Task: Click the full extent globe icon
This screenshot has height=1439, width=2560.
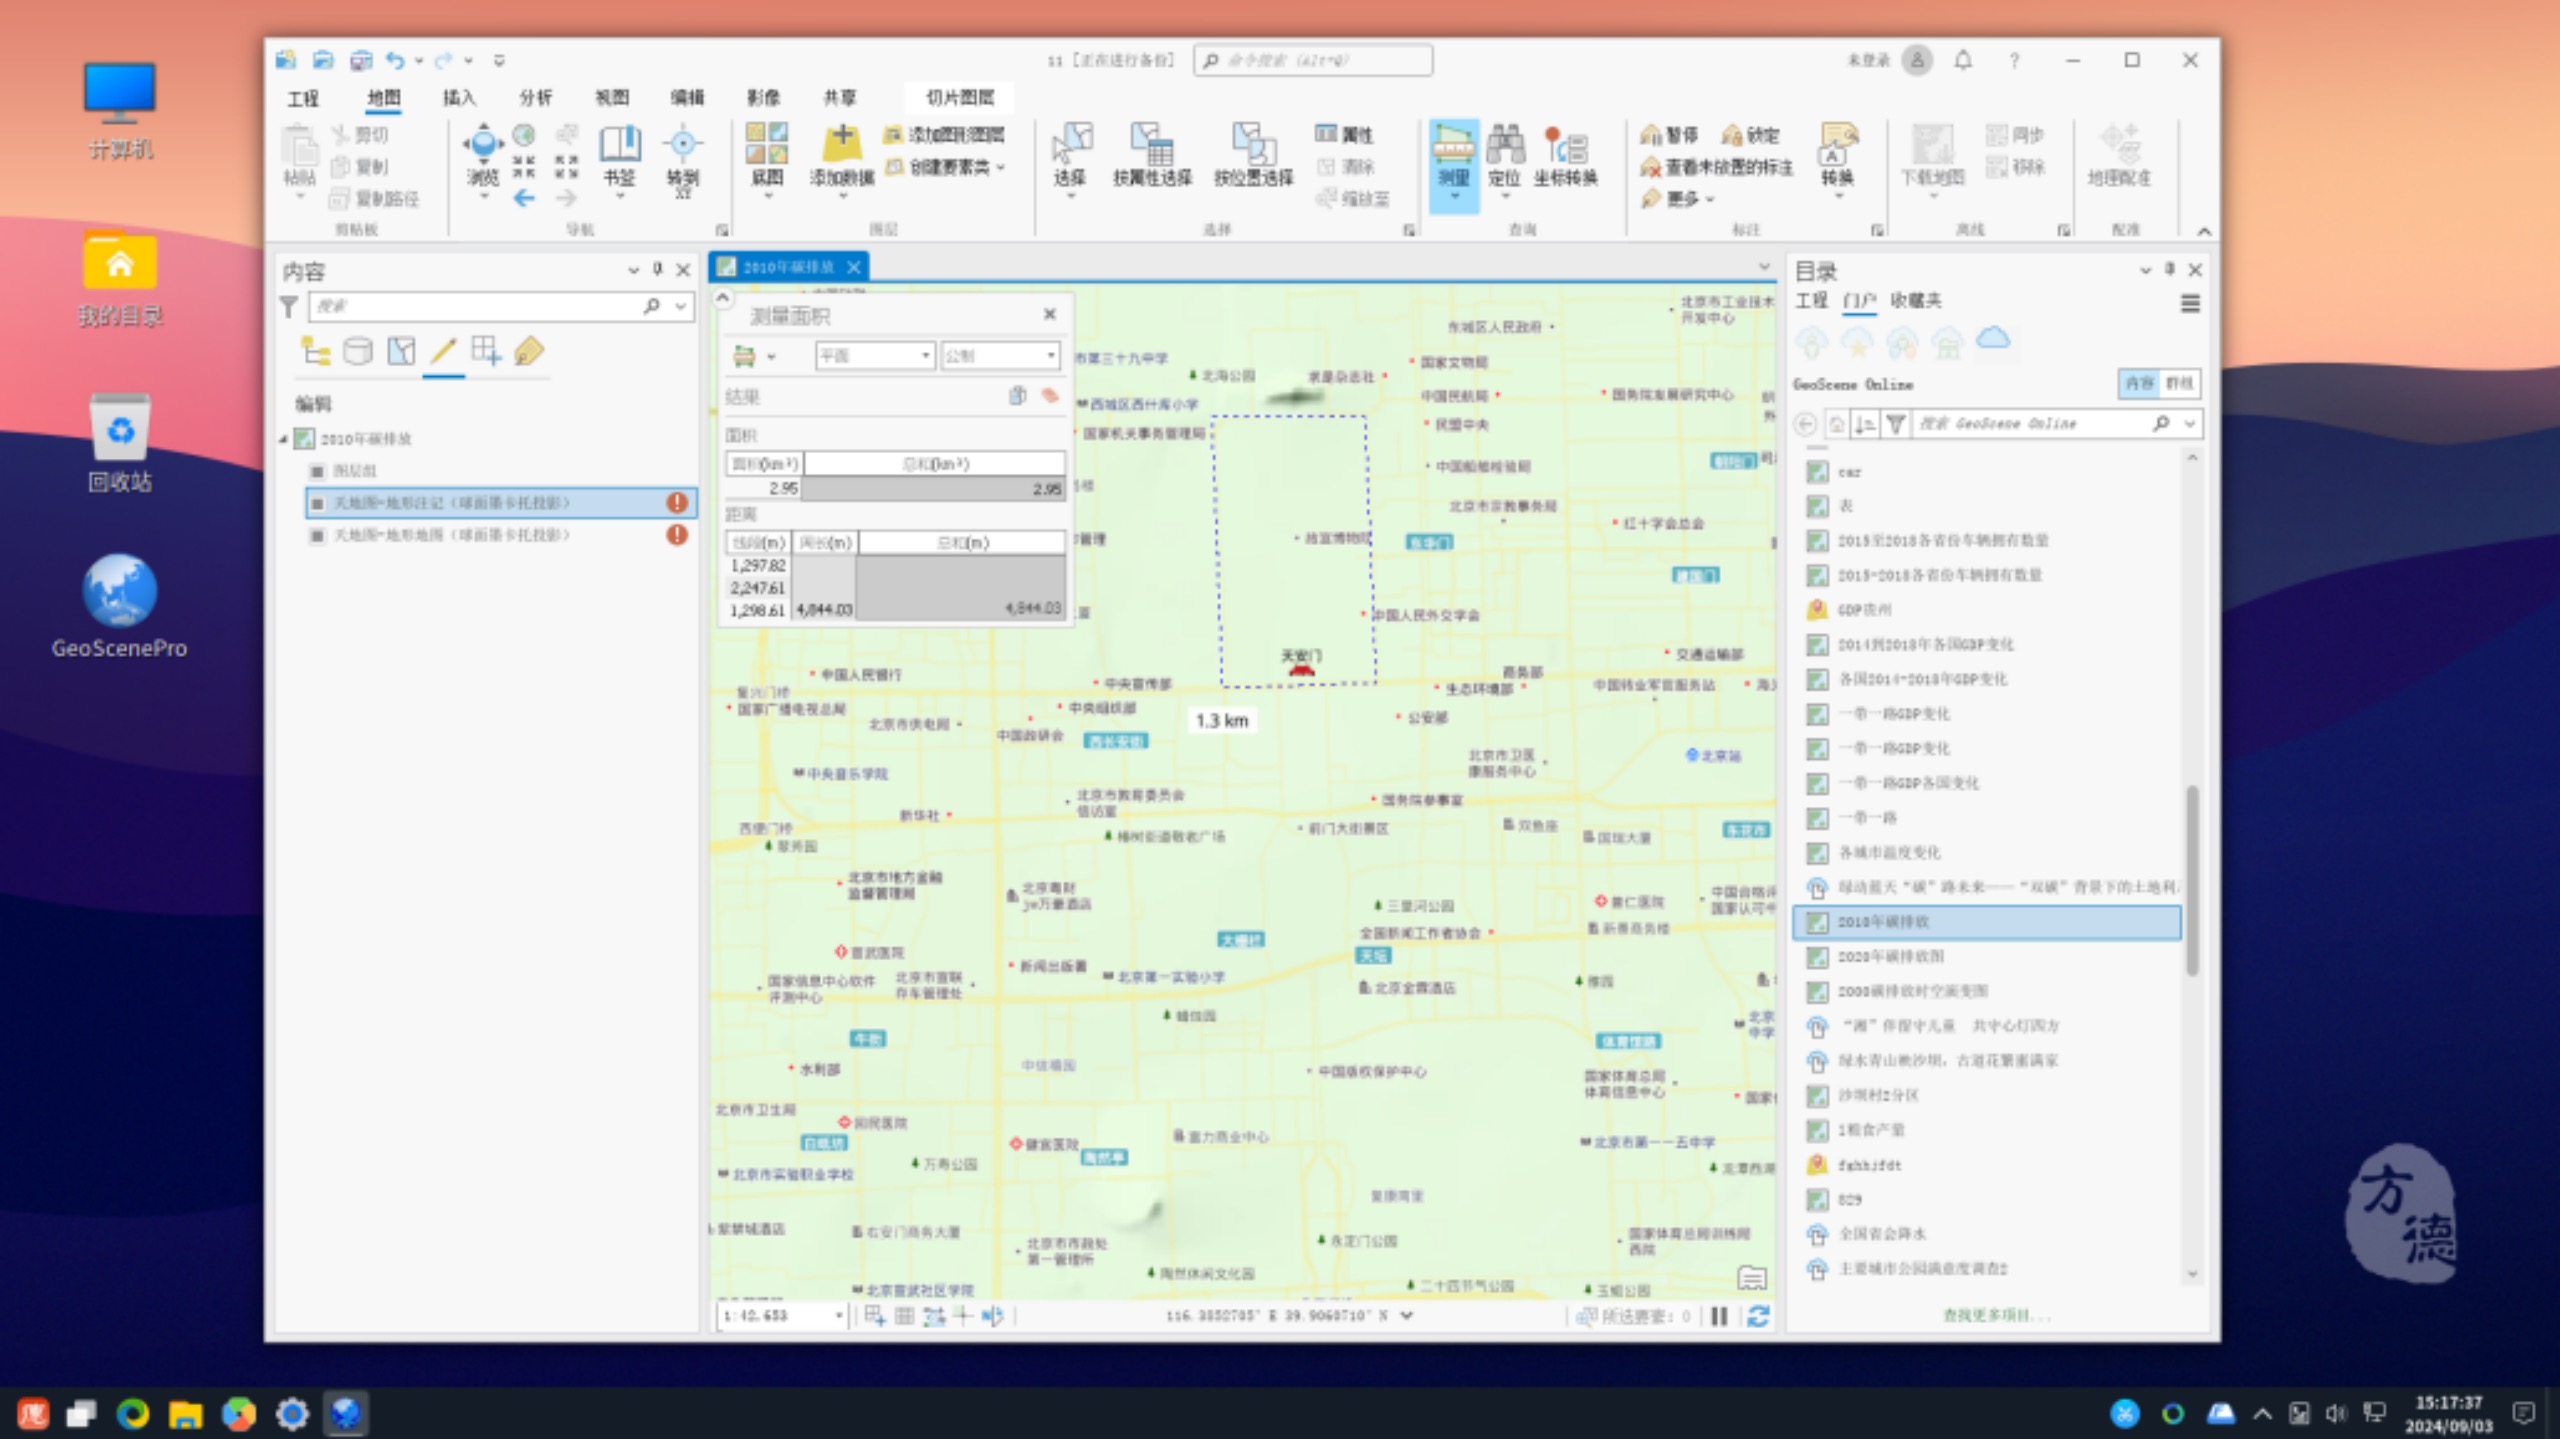Action: [524, 135]
